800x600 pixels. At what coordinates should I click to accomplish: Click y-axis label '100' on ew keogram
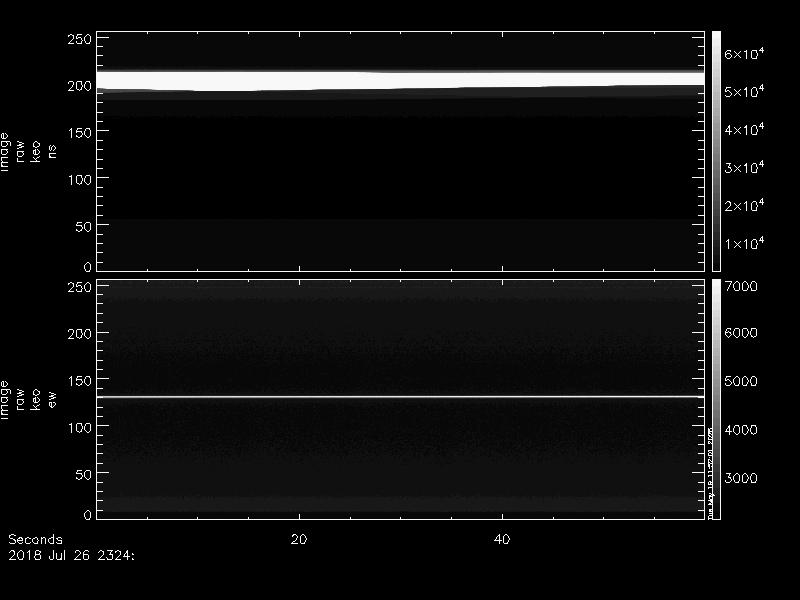click(x=79, y=428)
